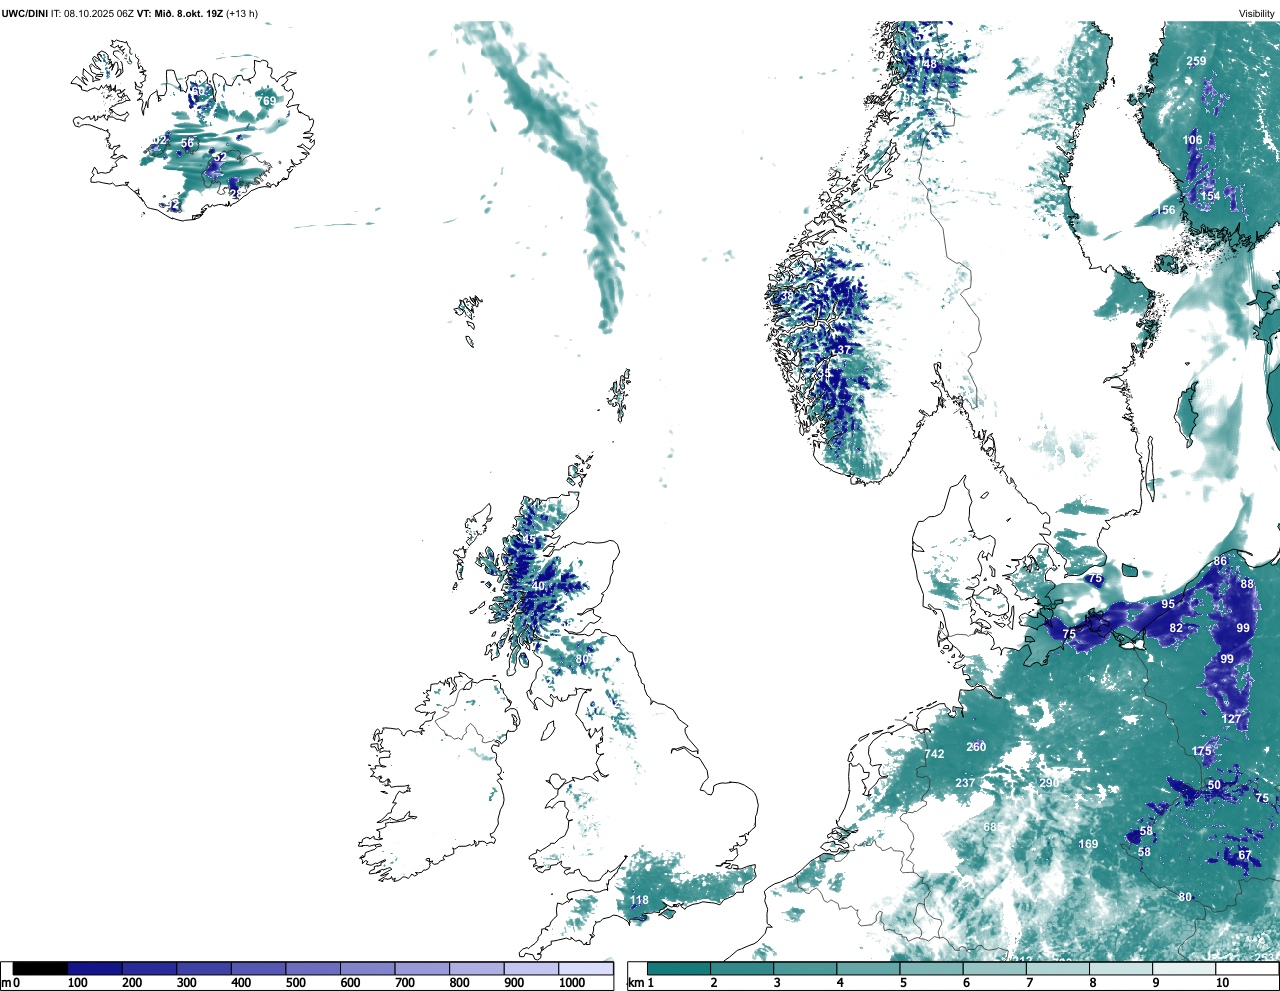Click the '175' visibility value on map
Image resolution: width=1280 pixels, height=991 pixels.
tap(1201, 751)
